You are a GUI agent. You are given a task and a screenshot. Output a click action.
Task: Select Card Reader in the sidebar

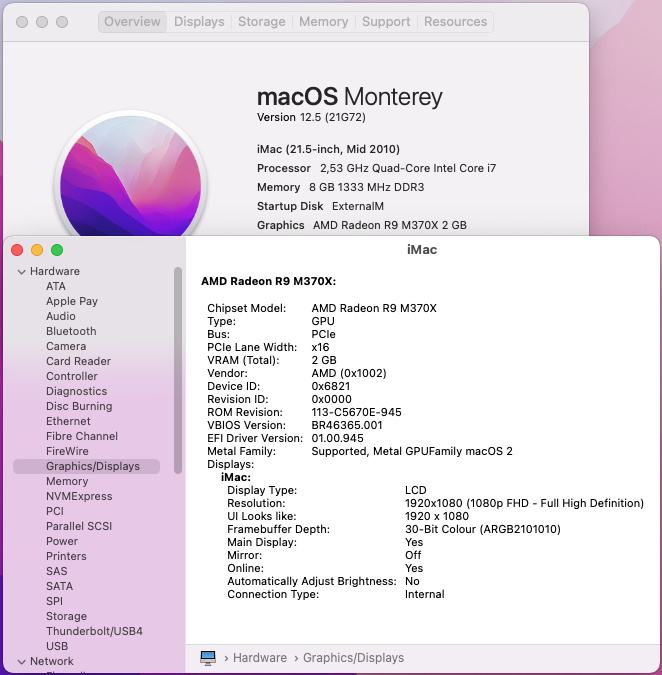point(78,362)
